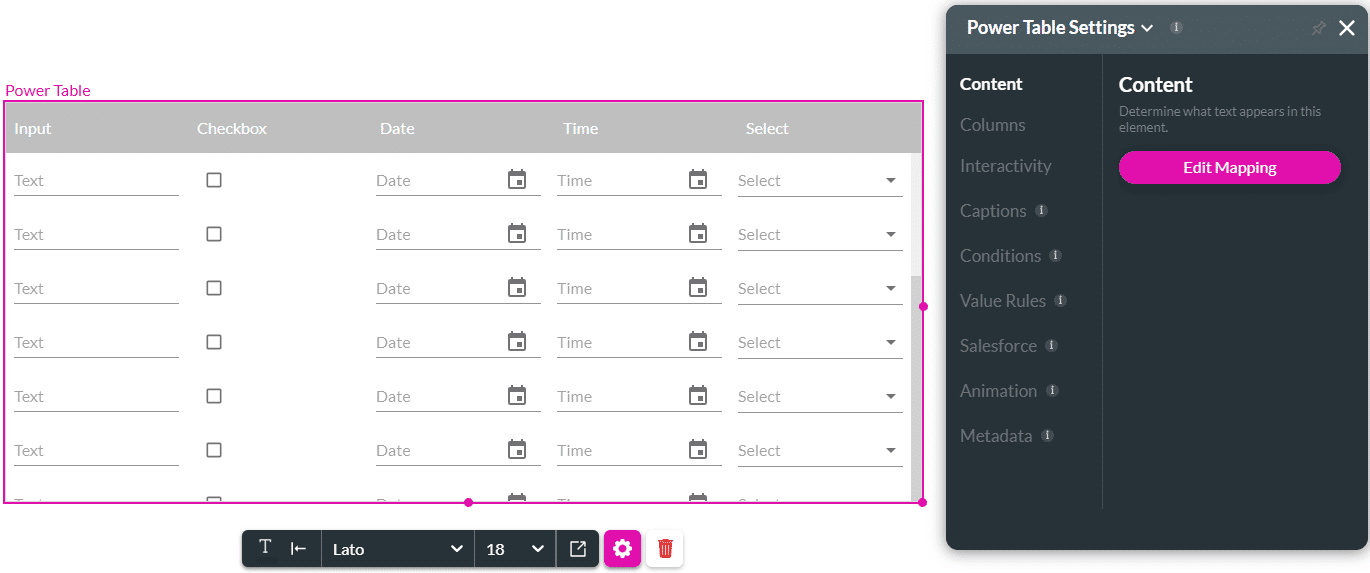The image size is (1370, 573).
Task: Open the font size 18 dropdown
Action: [514, 549]
